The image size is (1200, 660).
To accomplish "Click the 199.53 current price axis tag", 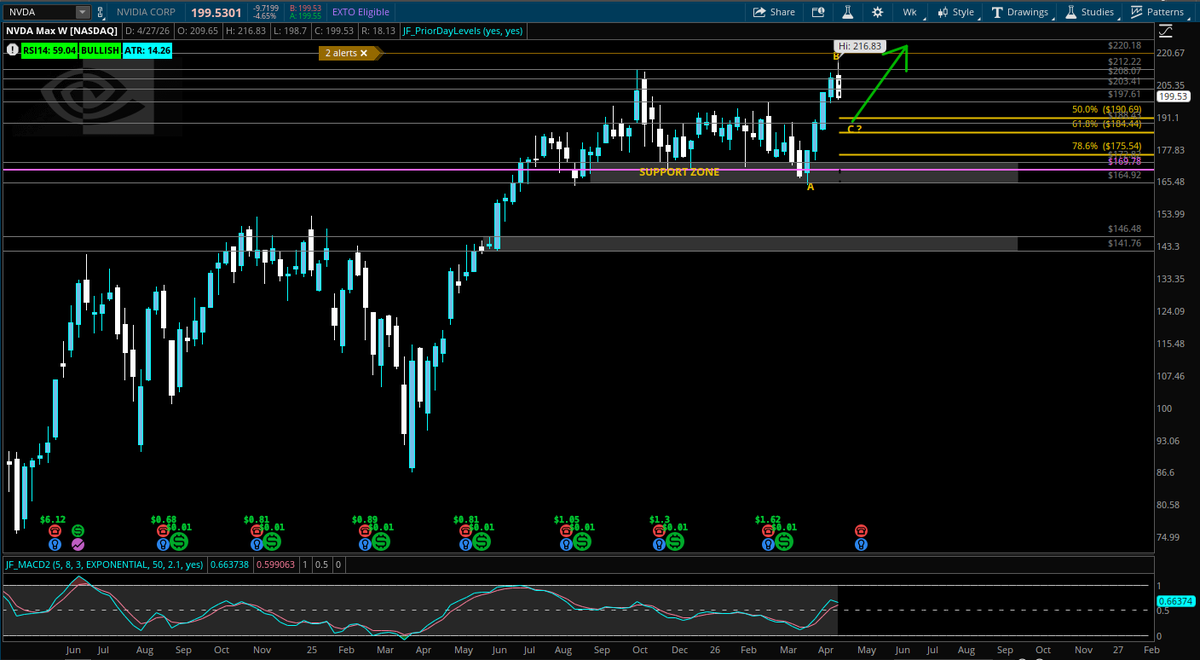I will (1175, 97).
